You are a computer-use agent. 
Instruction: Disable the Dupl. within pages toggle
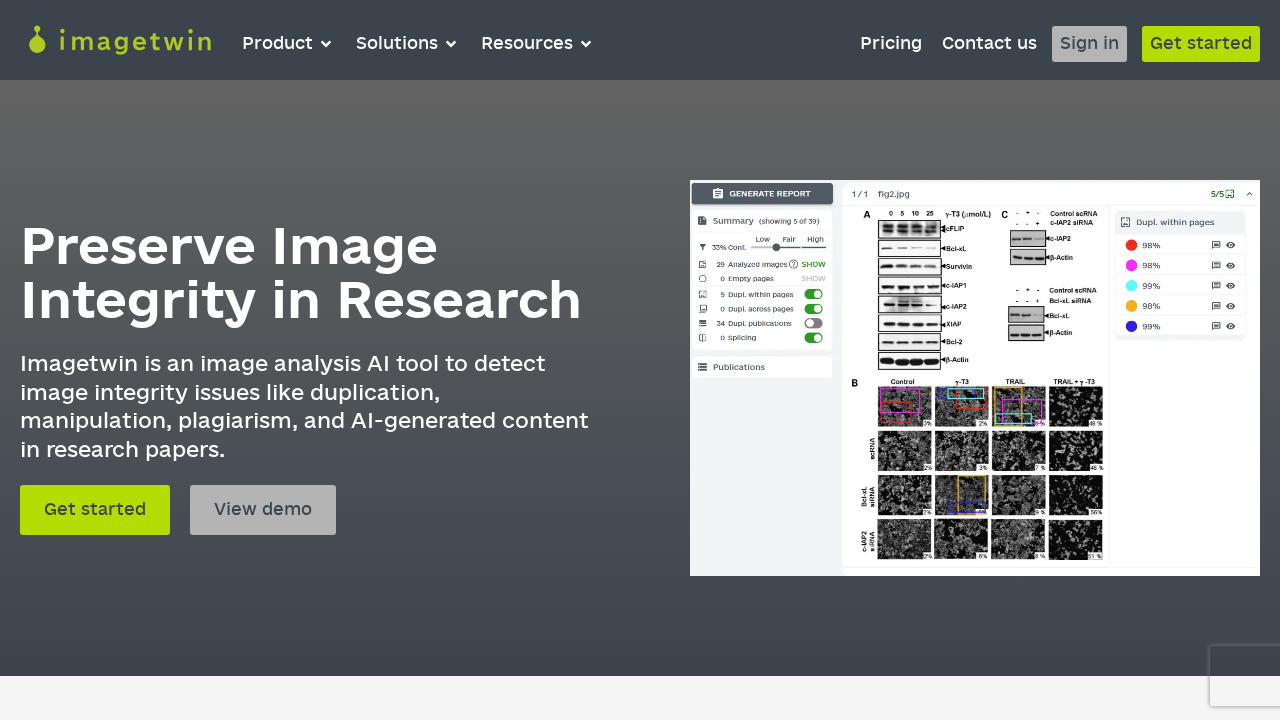(813, 294)
